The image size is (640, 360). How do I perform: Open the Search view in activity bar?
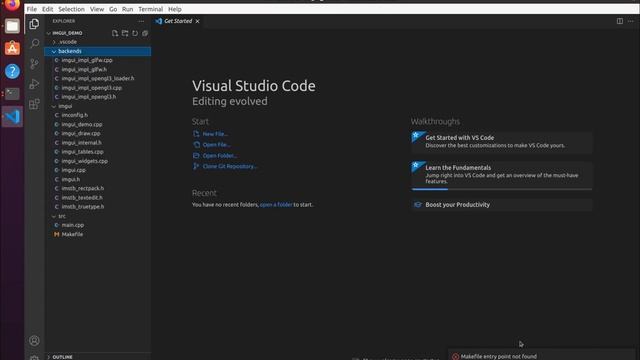click(34, 43)
